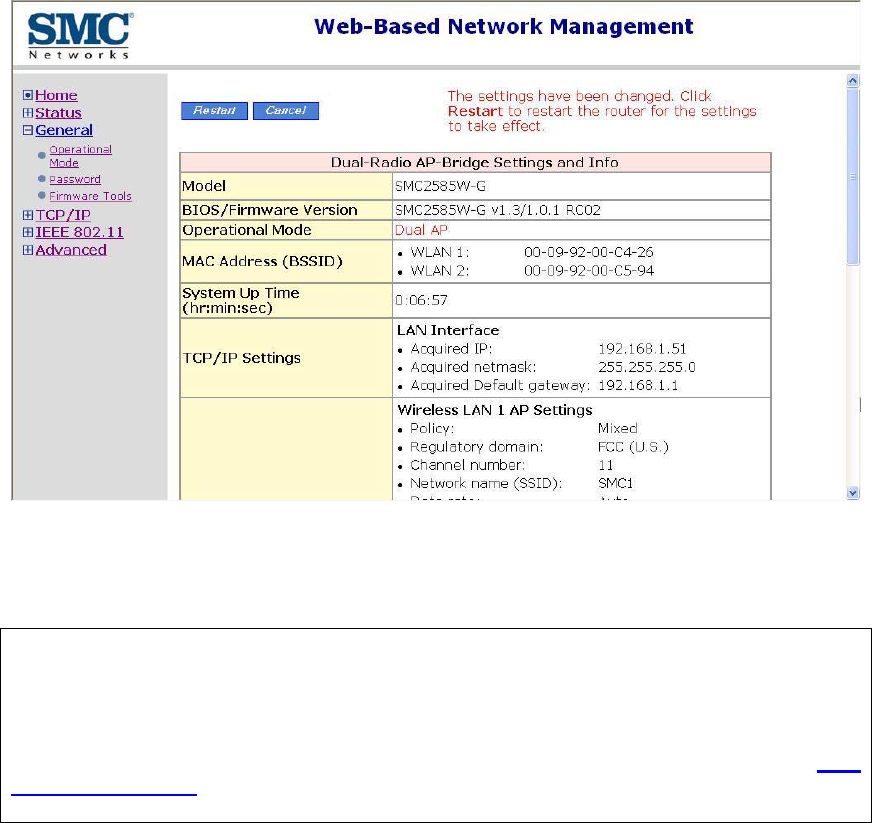
Task: Open the Password submenu link
Action: click(x=75, y=179)
